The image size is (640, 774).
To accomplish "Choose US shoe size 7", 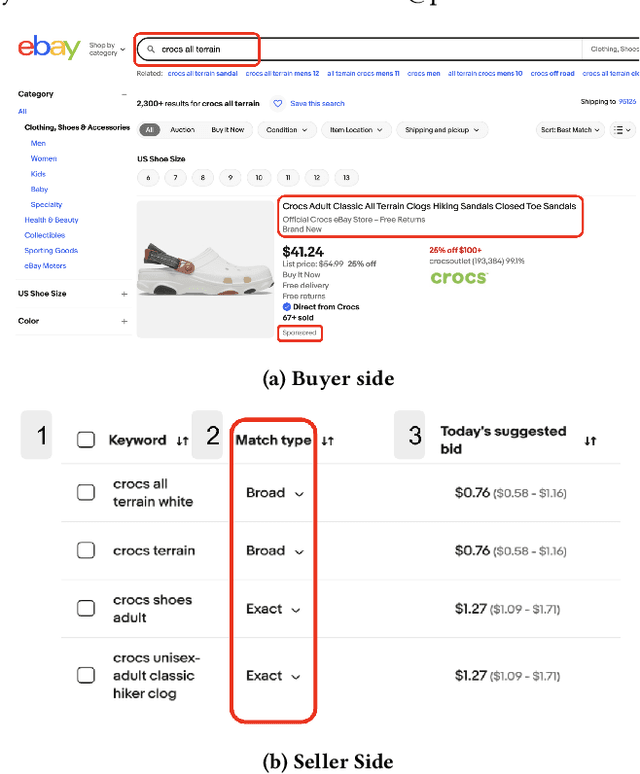I will point(175,178).
